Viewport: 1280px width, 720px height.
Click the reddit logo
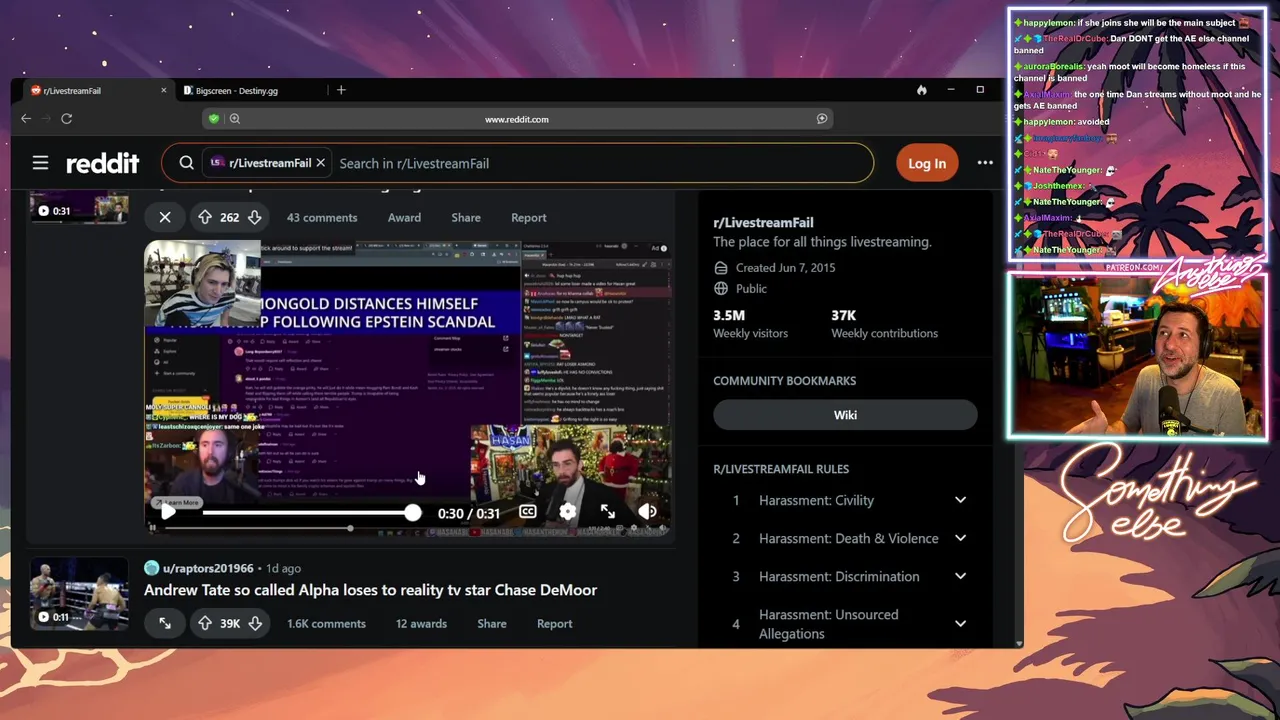tap(102, 163)
